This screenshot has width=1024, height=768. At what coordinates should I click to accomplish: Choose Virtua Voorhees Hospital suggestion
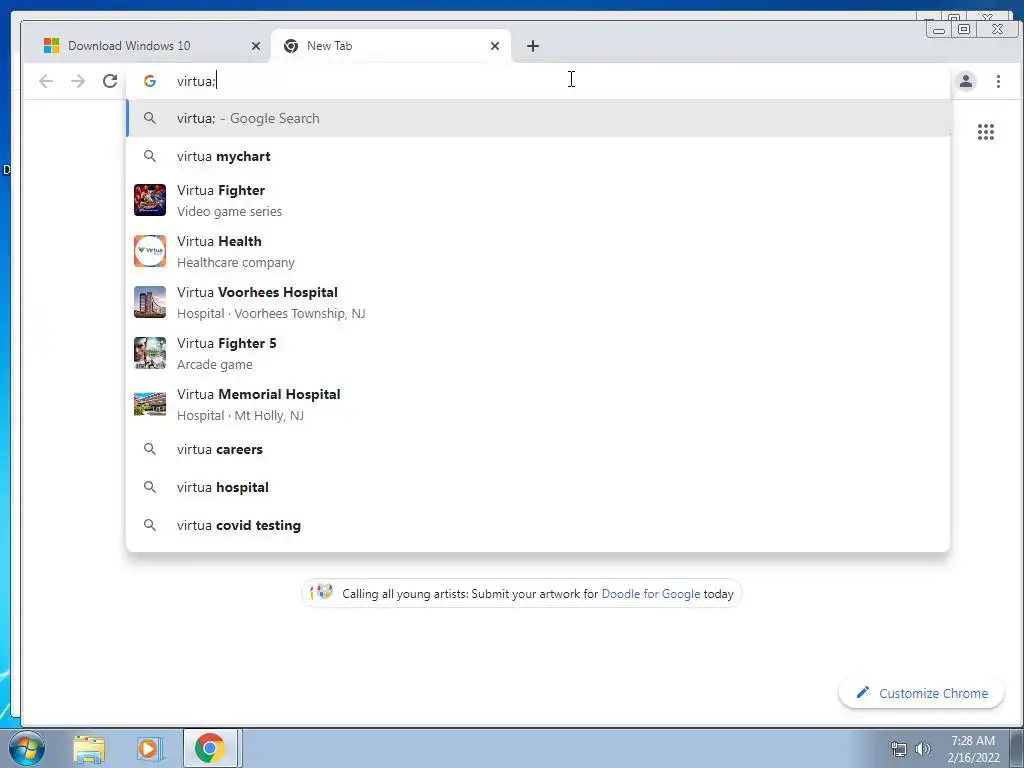pyautogui.click(x=538, y=302)
